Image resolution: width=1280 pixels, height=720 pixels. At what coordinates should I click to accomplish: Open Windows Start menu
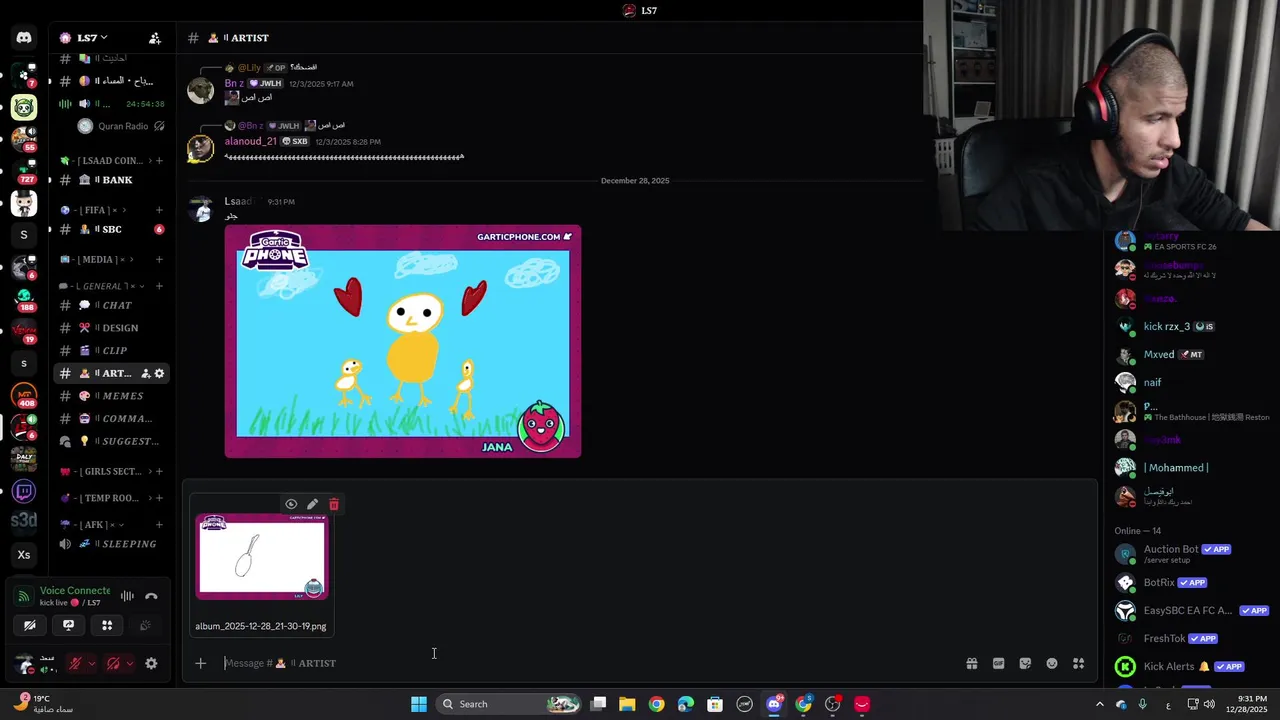pyautogui.click(x=419, y=704)
